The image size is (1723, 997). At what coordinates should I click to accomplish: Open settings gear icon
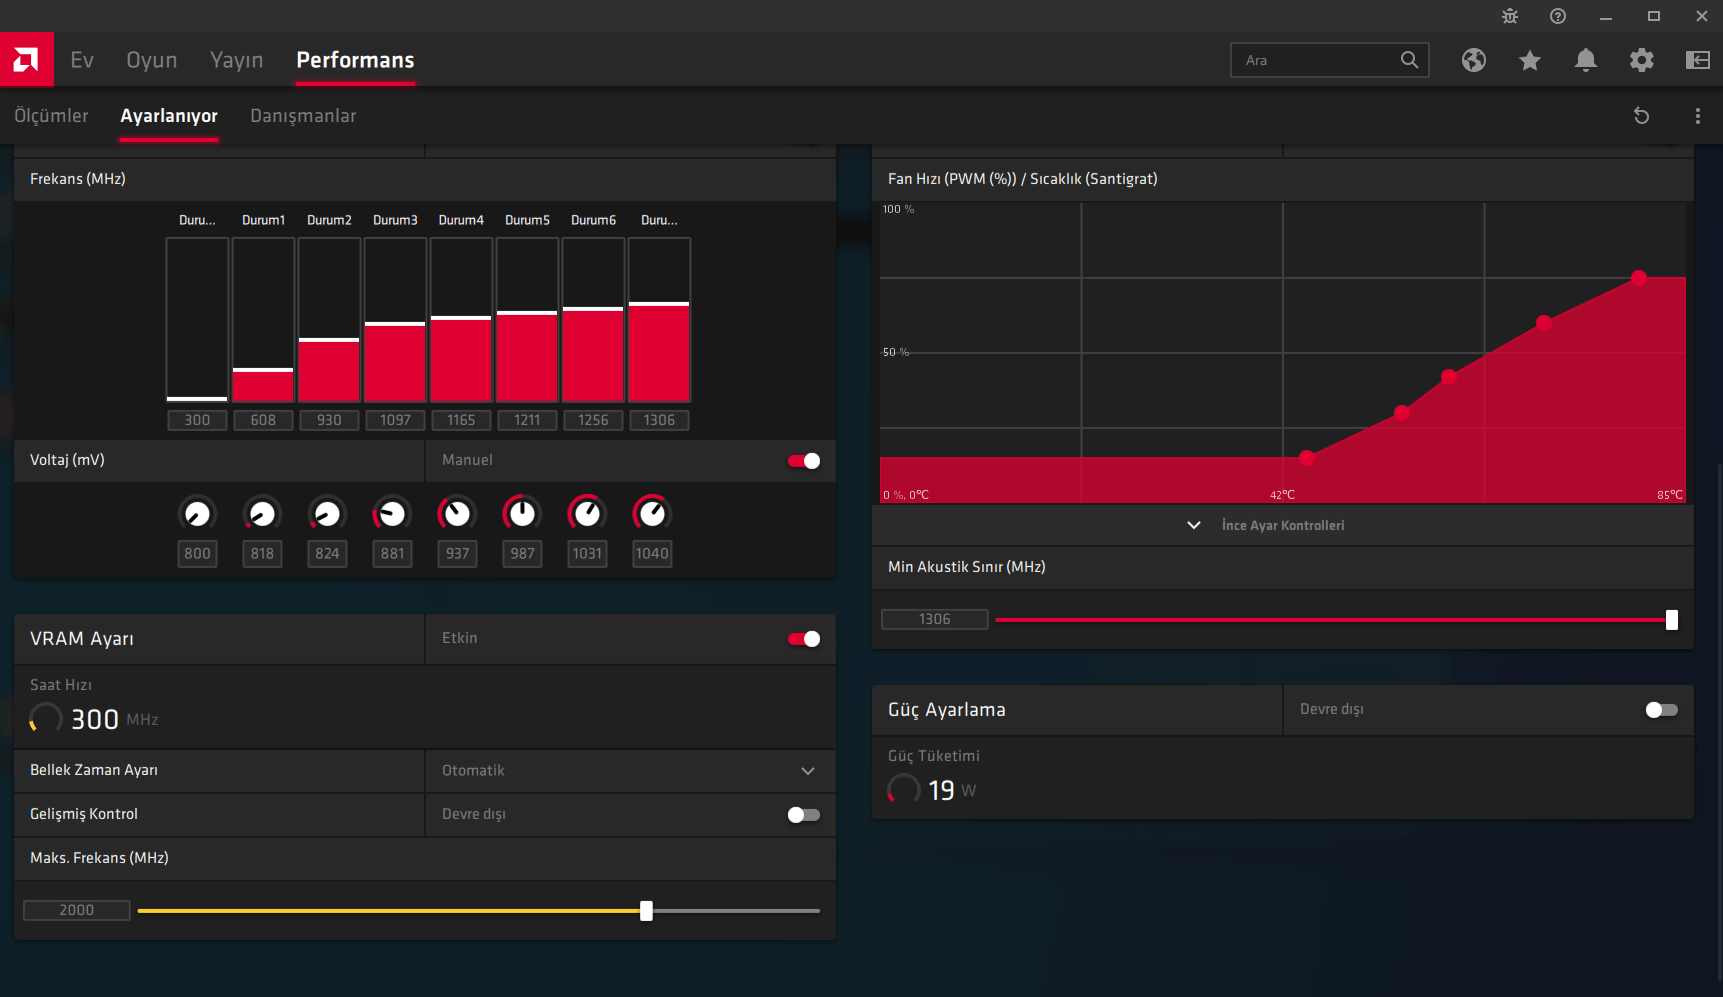(x=1642, y=60)
